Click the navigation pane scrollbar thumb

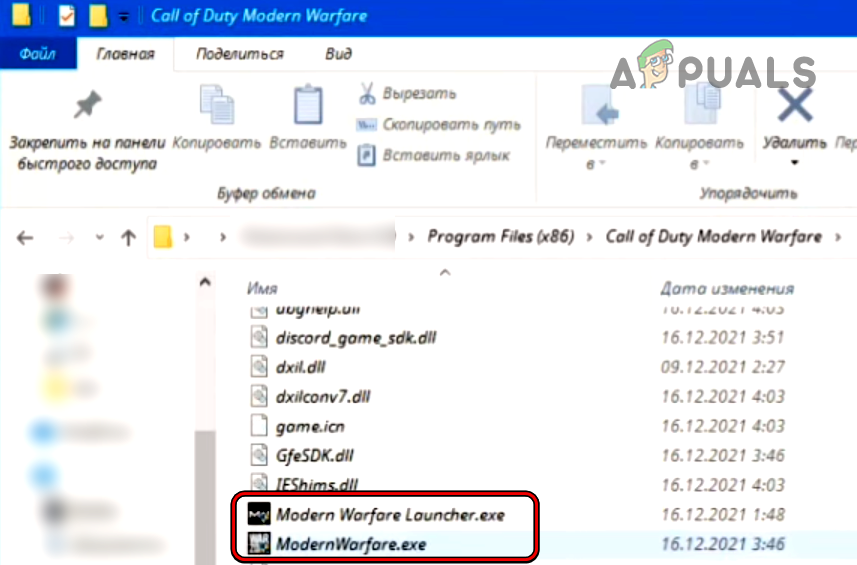tap(205, 497)
